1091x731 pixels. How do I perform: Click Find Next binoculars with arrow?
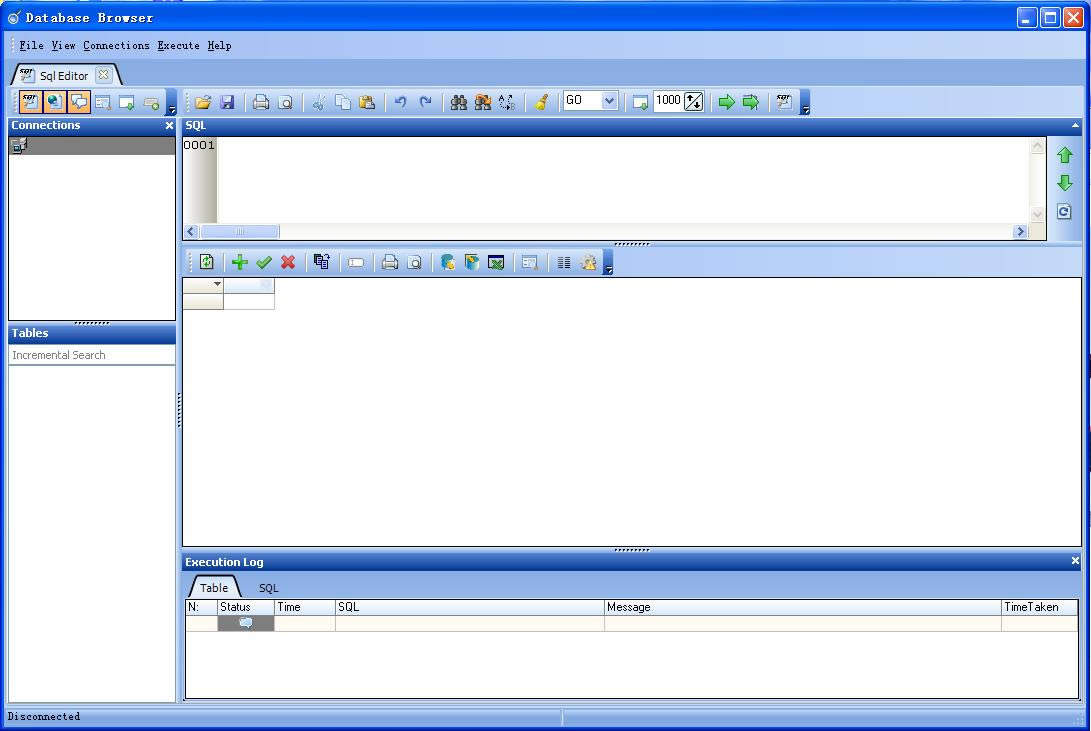pyautogui.click(x=483, y=102)
